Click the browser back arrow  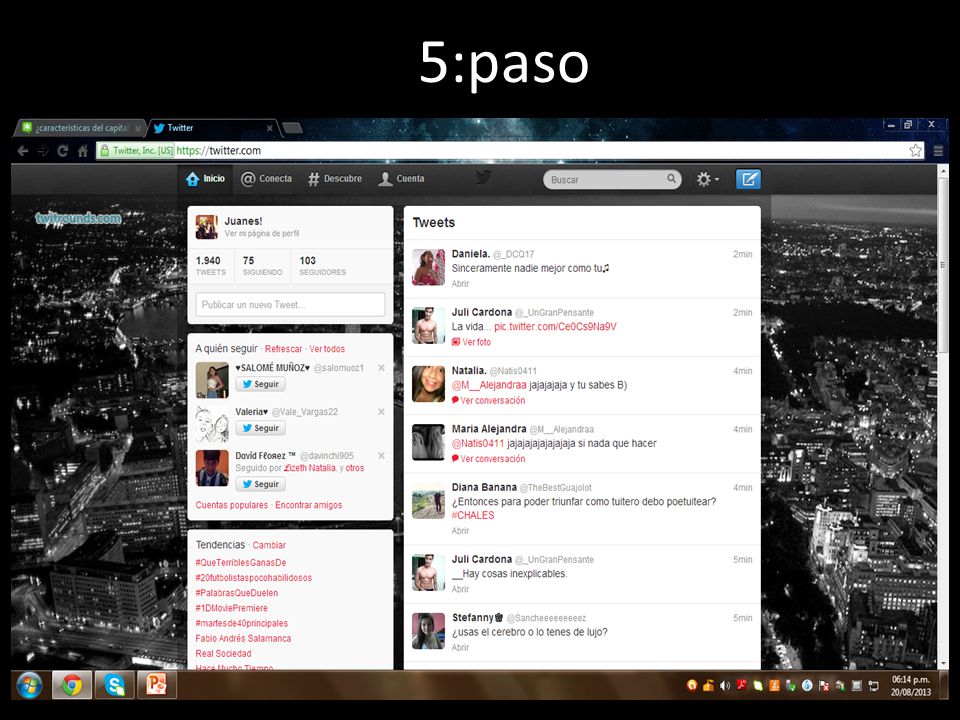[23, 151]
